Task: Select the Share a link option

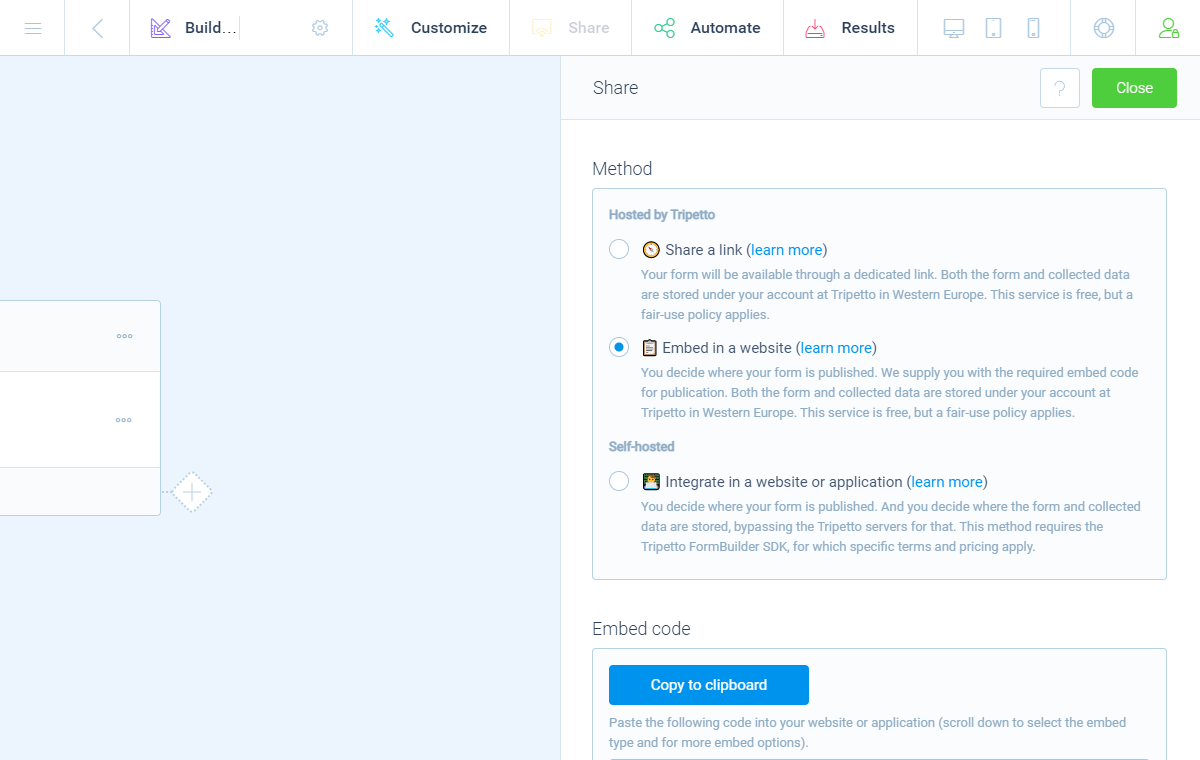Action: click(619, 249)
